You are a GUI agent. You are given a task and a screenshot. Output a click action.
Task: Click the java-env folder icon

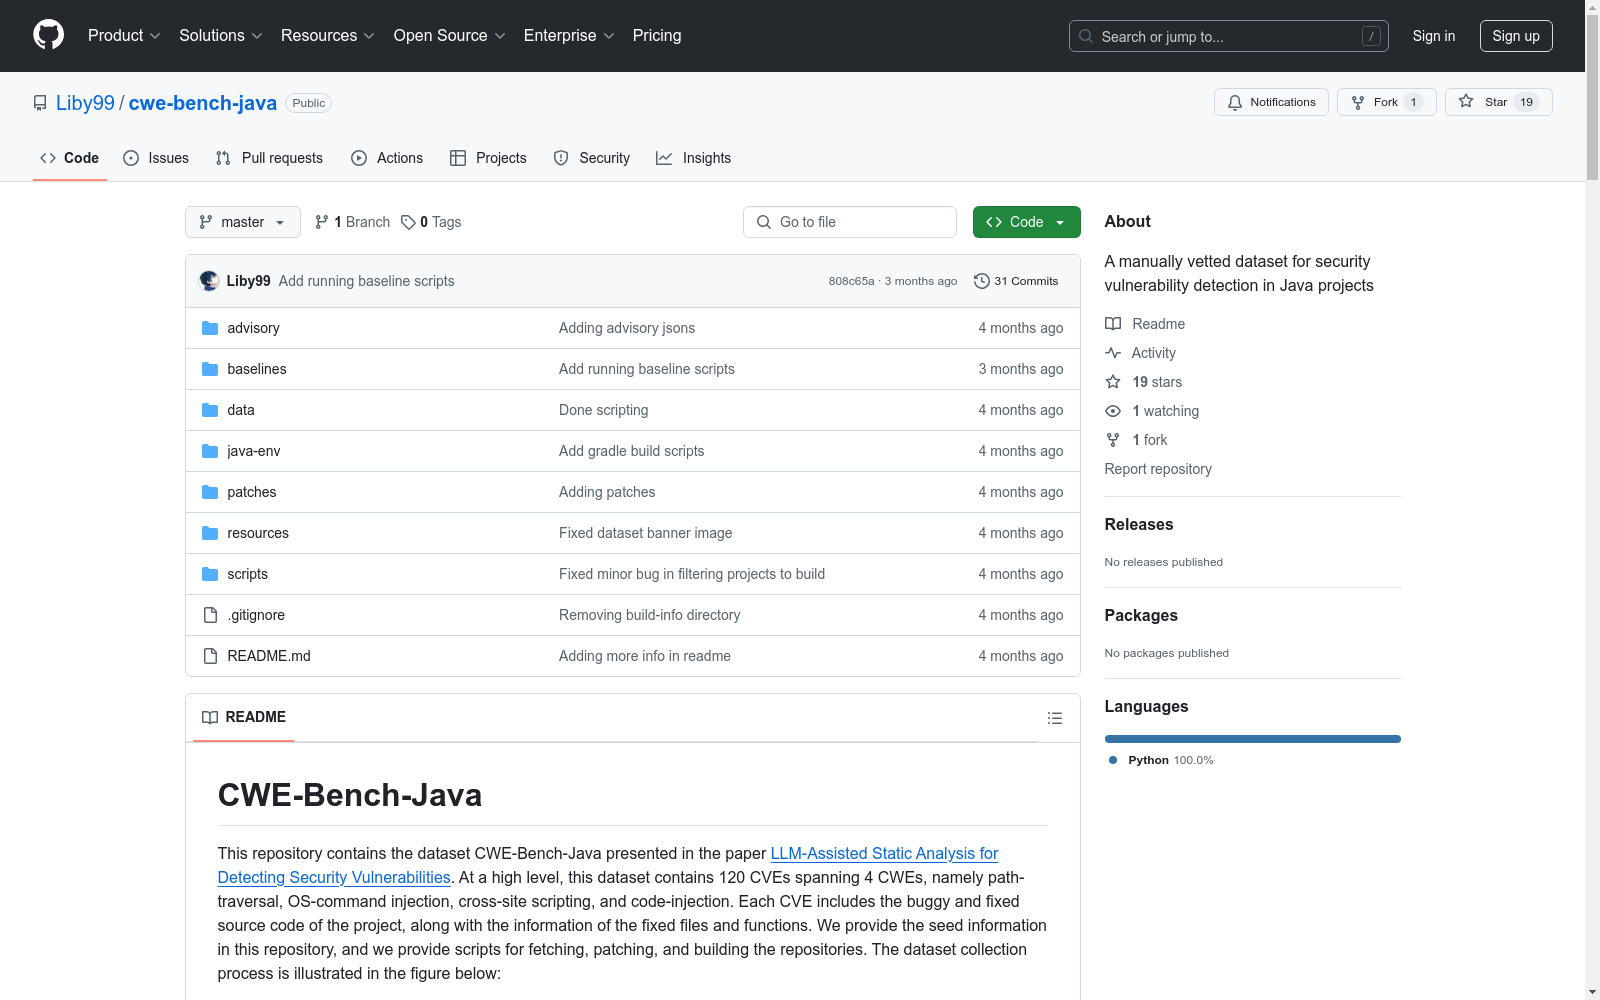pos(210,451)
